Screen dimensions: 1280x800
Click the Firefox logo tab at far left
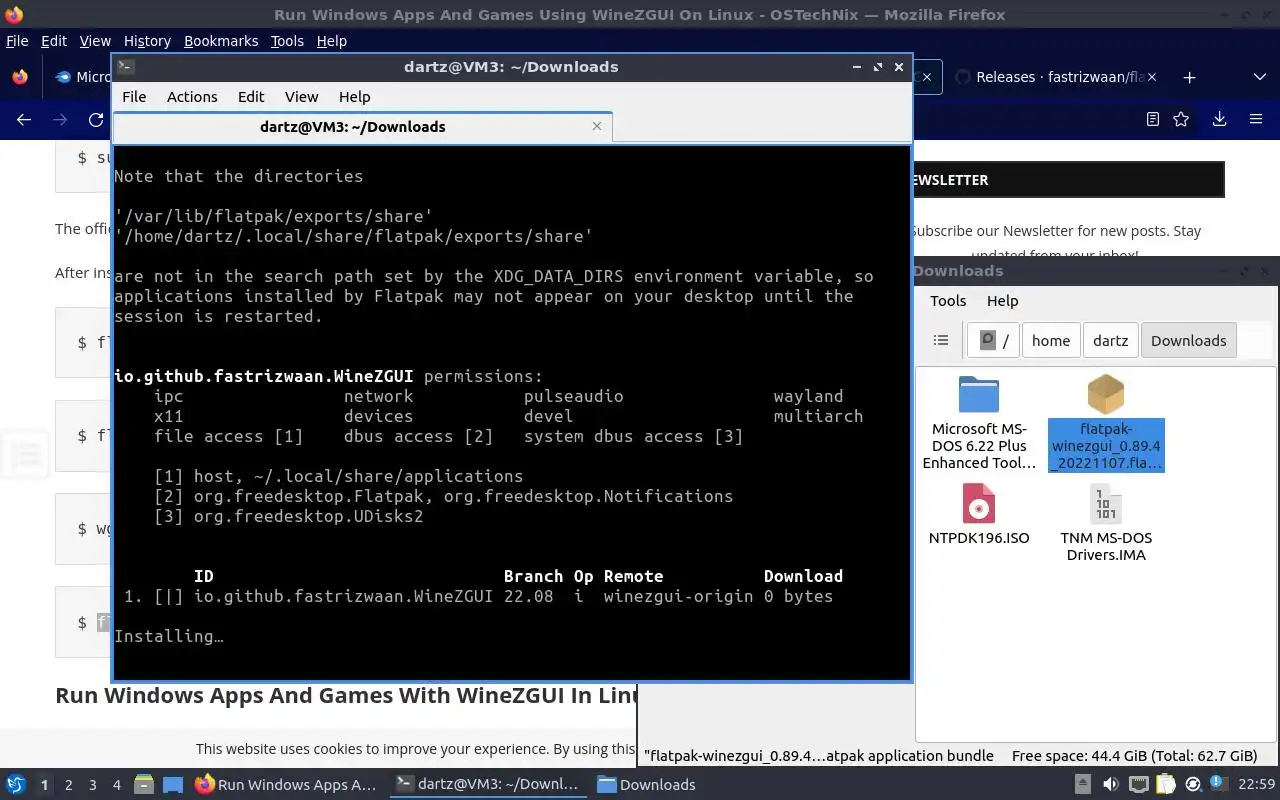click(20, 77)
